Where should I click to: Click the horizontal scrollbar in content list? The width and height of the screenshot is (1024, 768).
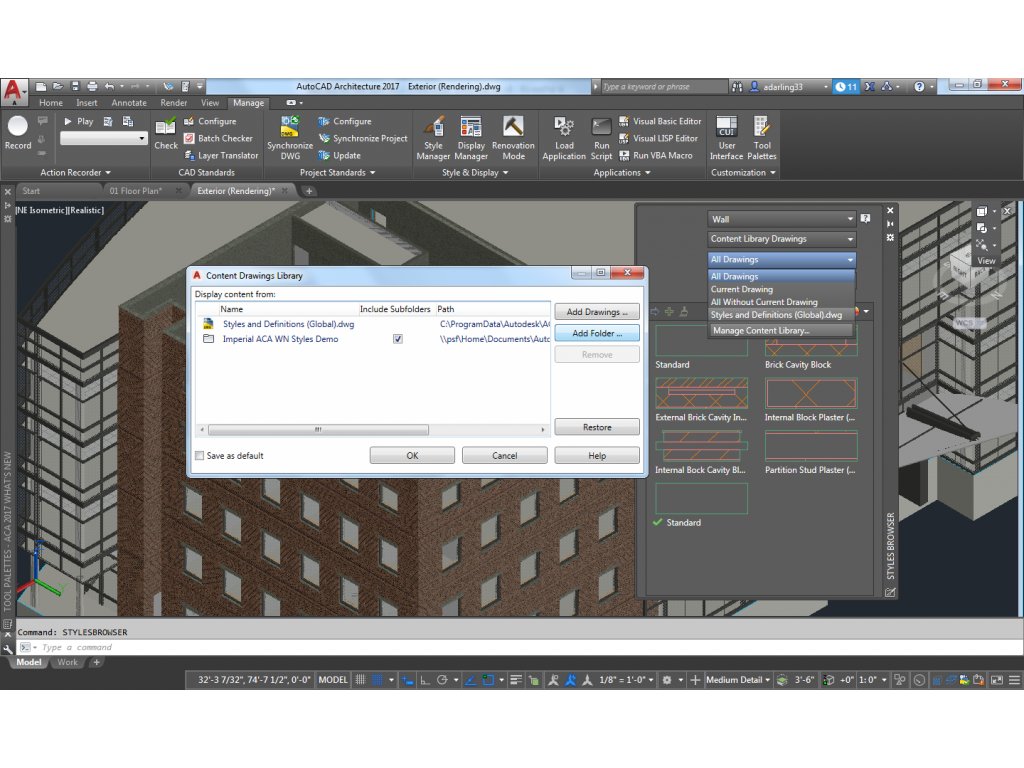point(318,430)
